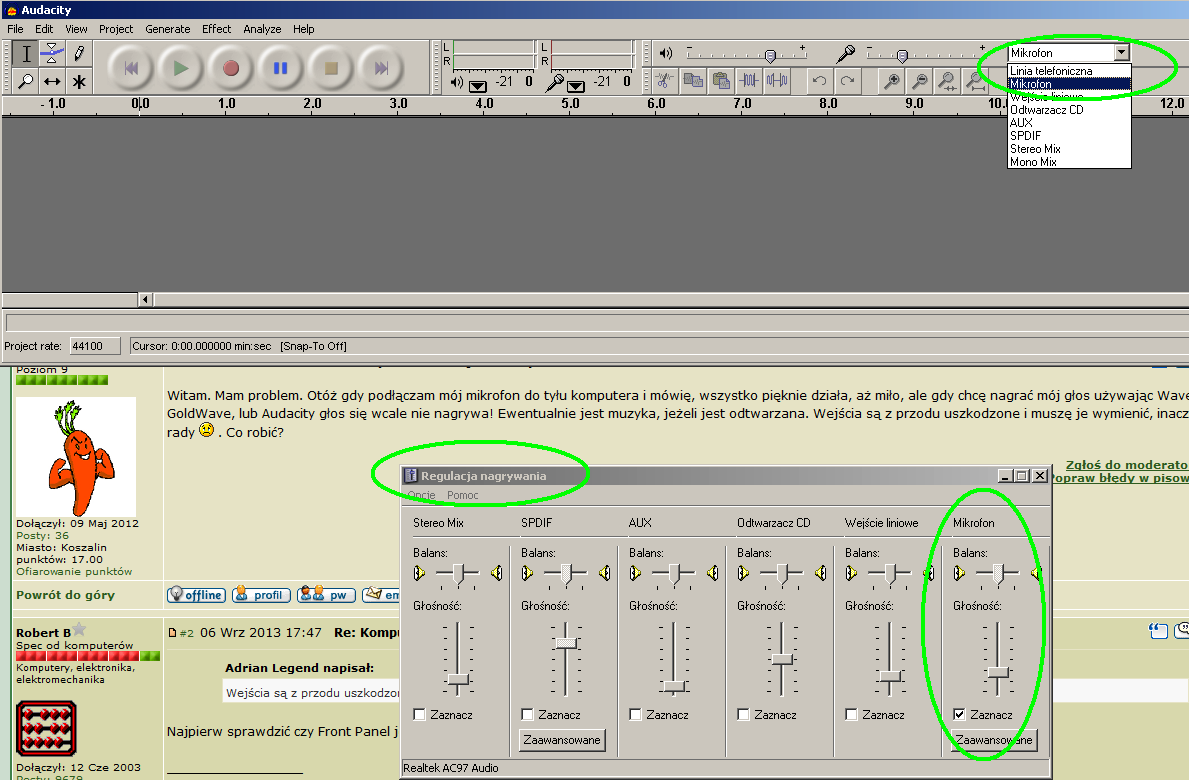
Task: Choose AUX from source list
Action: click(x=1069, y=123)
